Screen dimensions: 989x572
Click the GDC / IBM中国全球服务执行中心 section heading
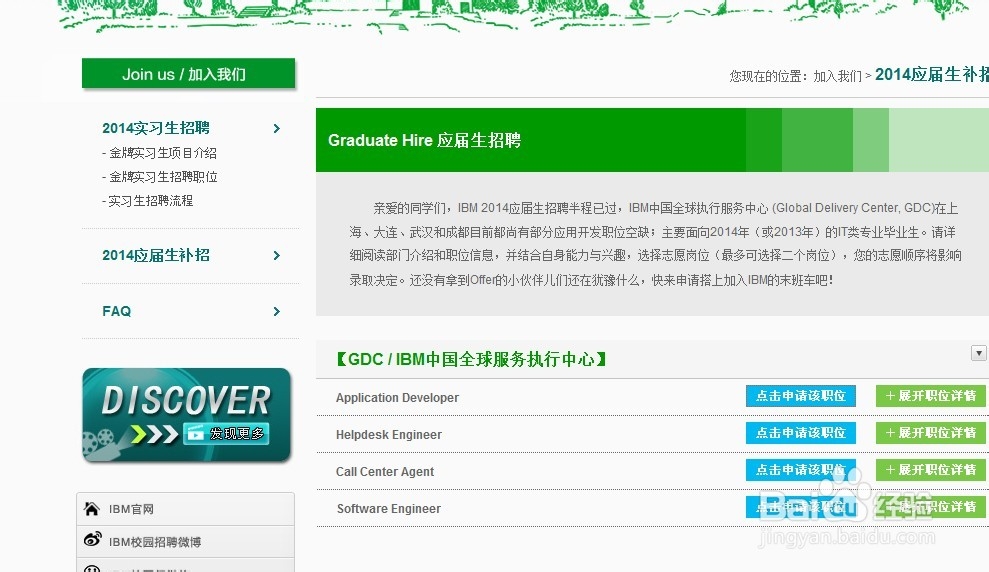click(471, 359)
